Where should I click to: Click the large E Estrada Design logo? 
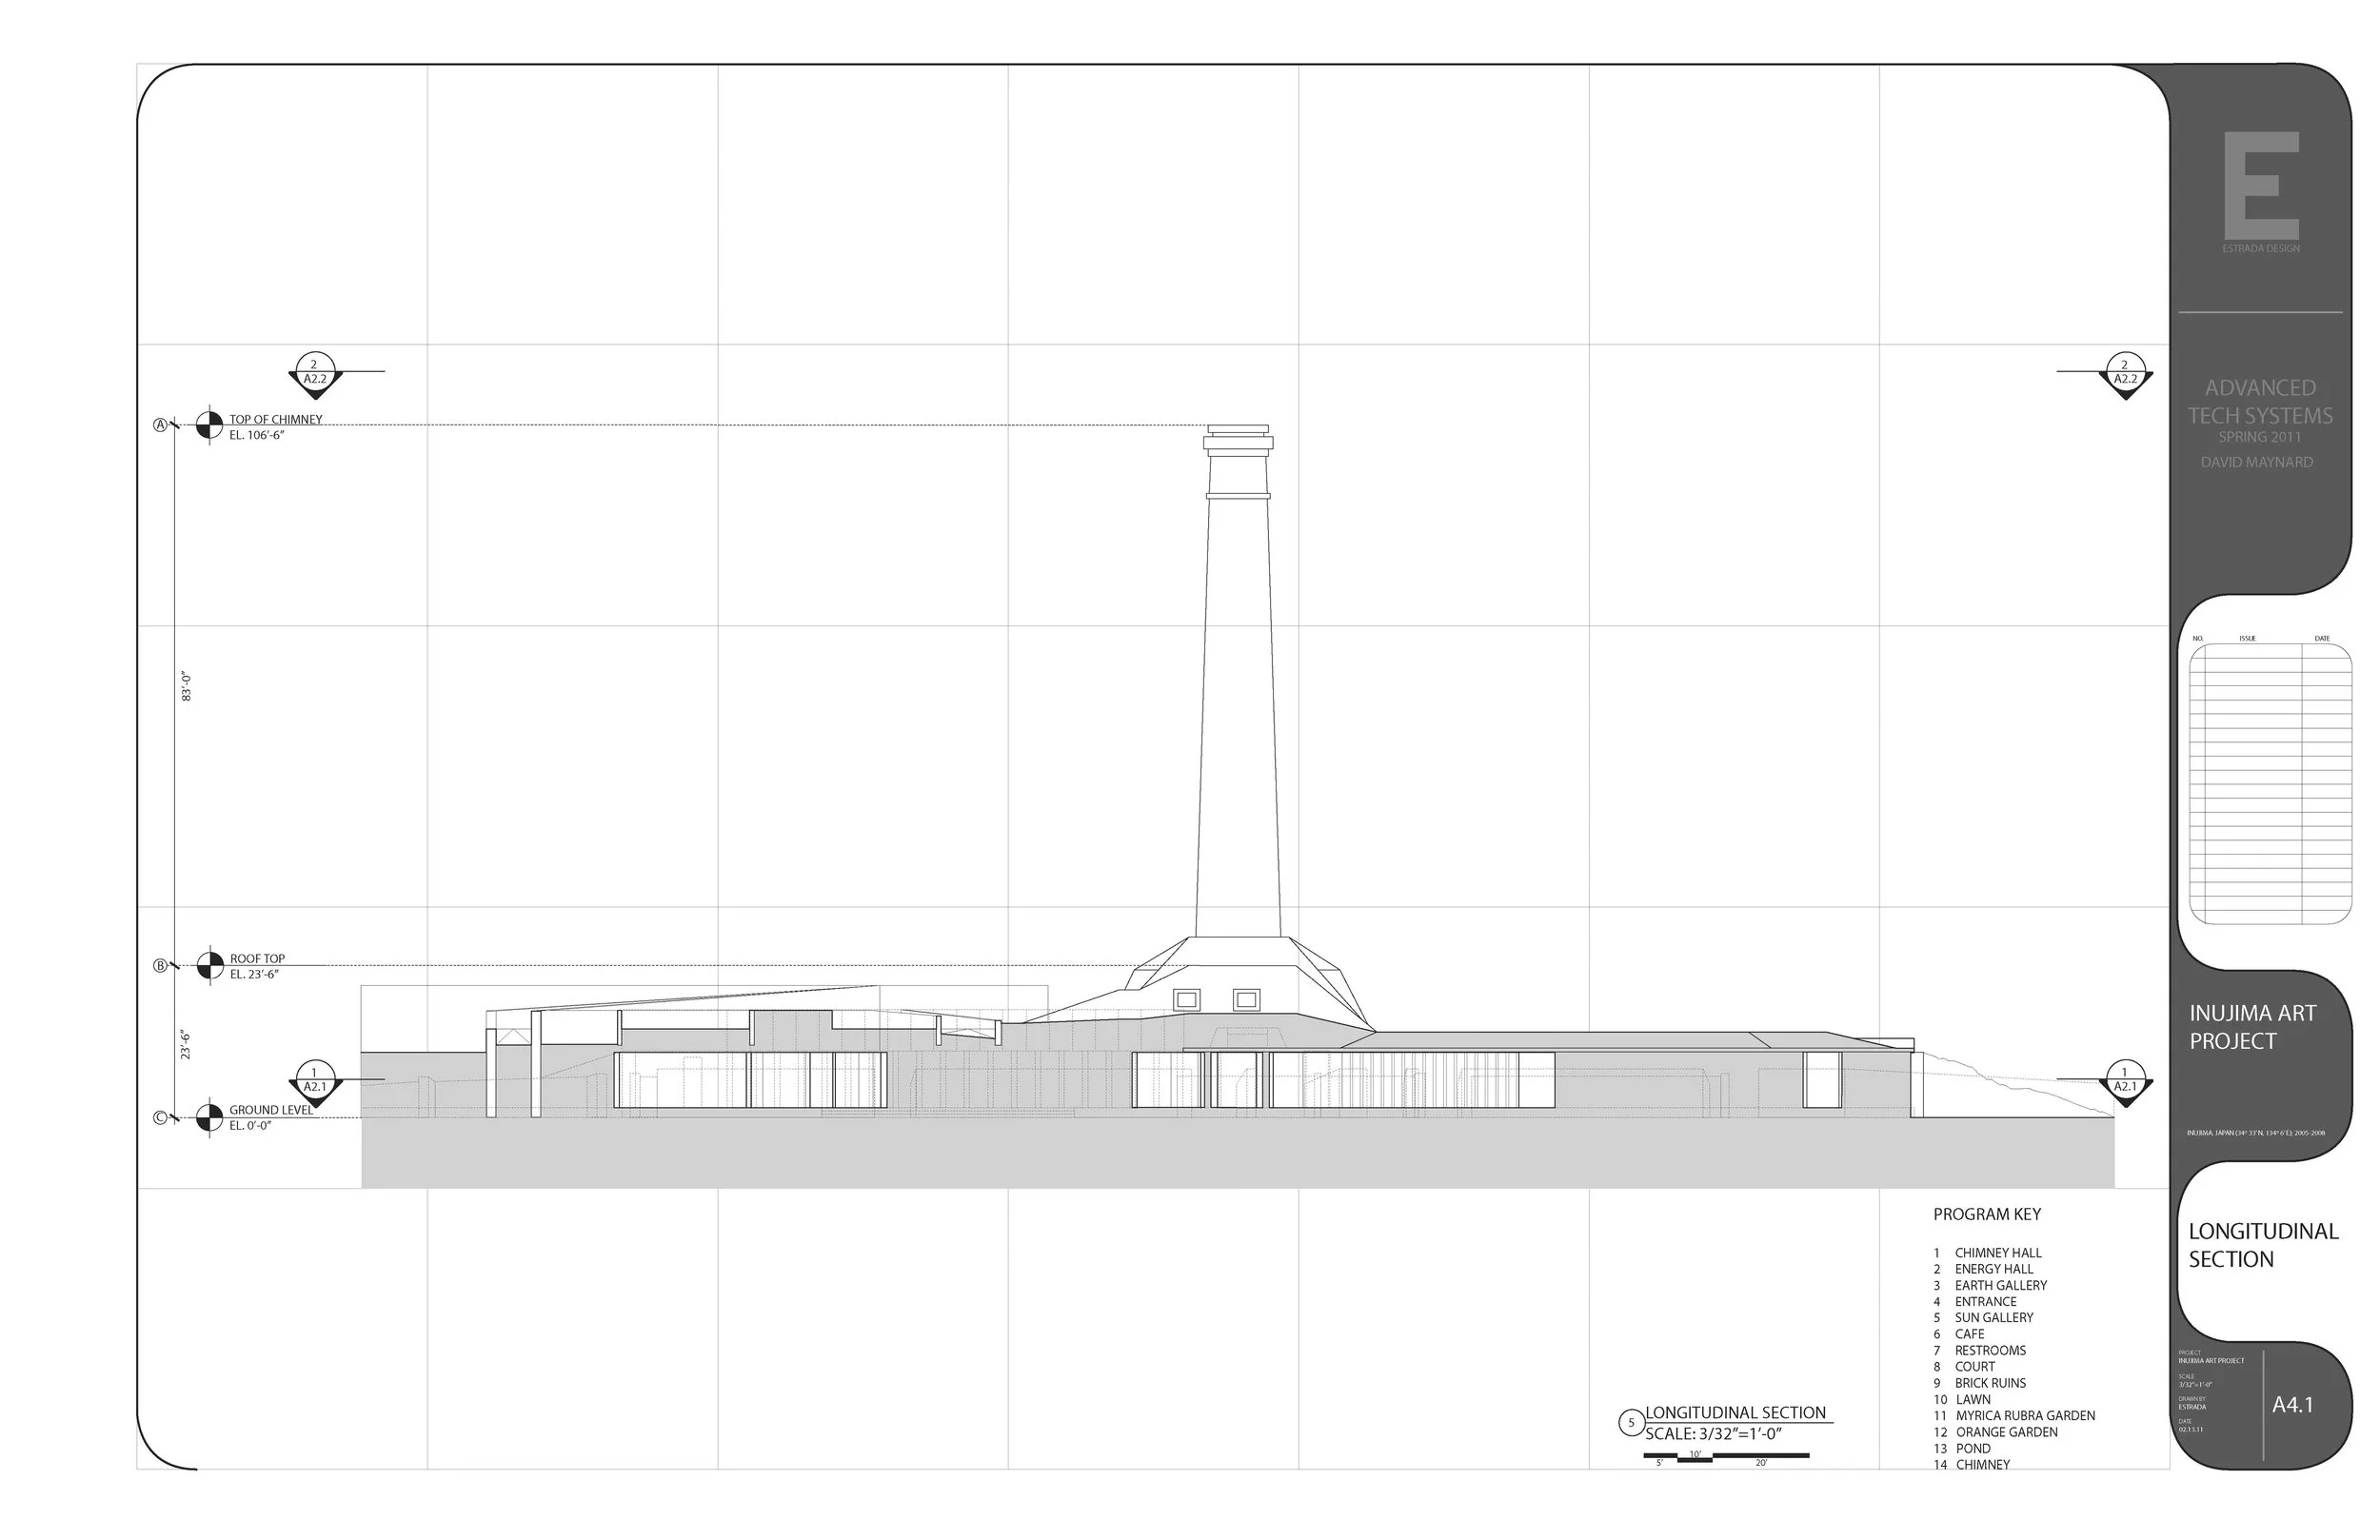(2261, 186)
